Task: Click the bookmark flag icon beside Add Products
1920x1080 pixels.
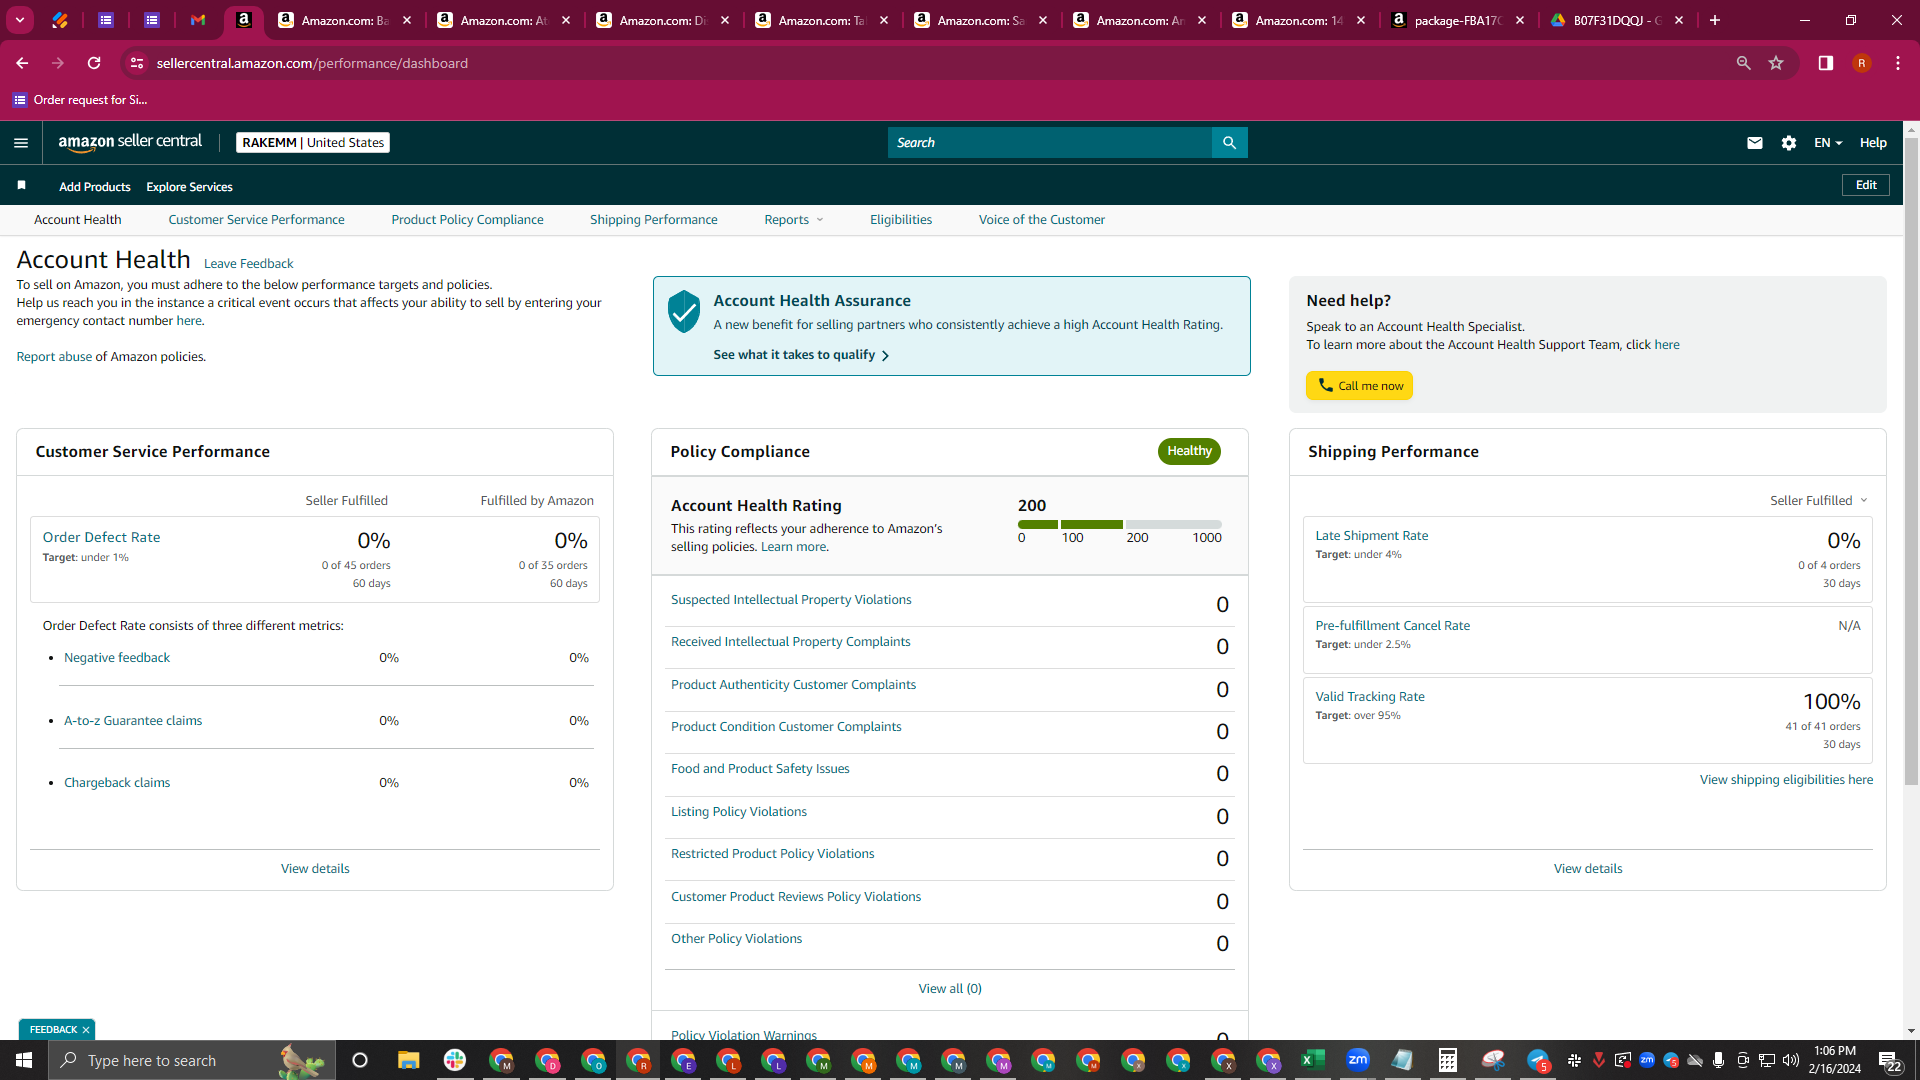Action: point(21,186)
